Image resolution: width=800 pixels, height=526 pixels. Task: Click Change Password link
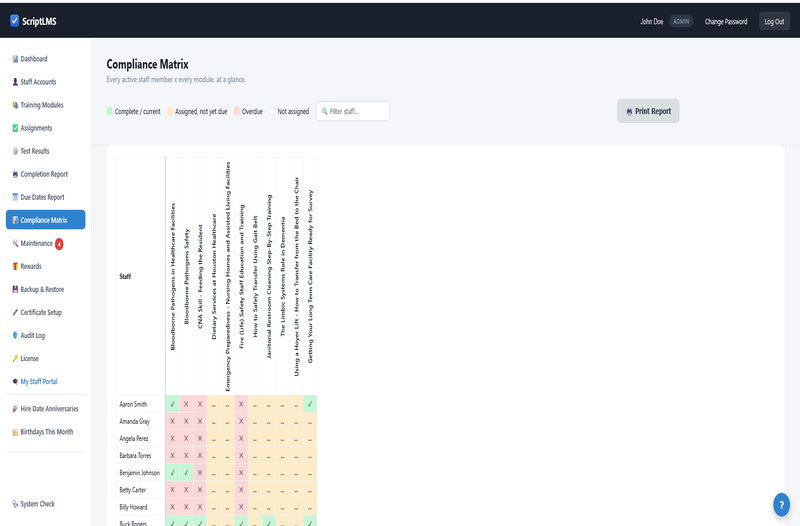click(726, 21)
